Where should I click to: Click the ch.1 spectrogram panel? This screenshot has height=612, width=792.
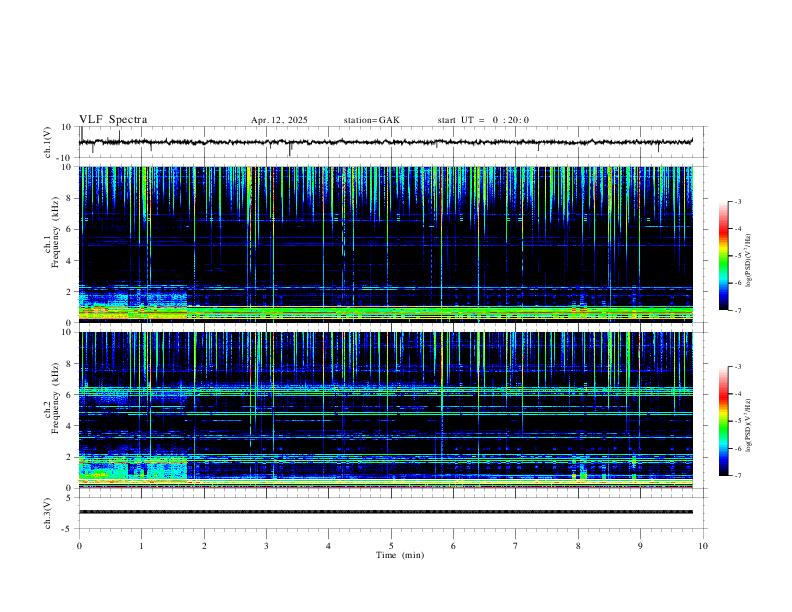coord(386,244)
